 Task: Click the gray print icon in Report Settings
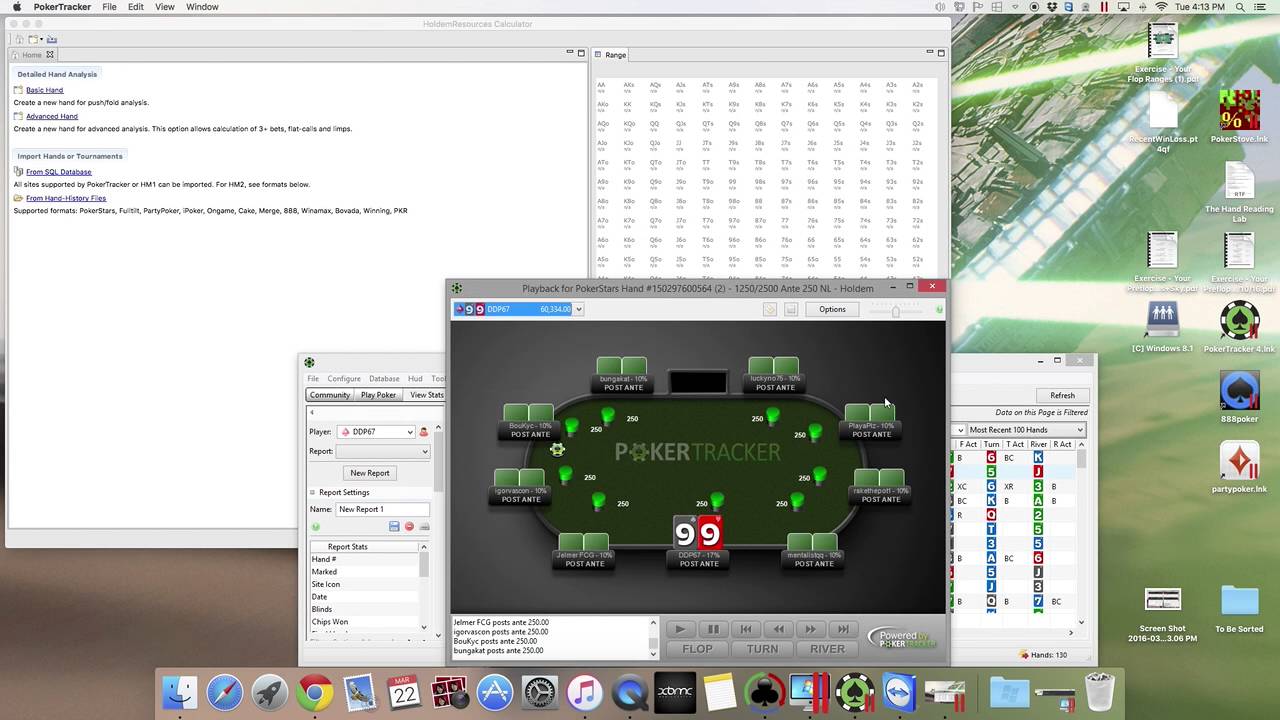(x=424, y=526)
